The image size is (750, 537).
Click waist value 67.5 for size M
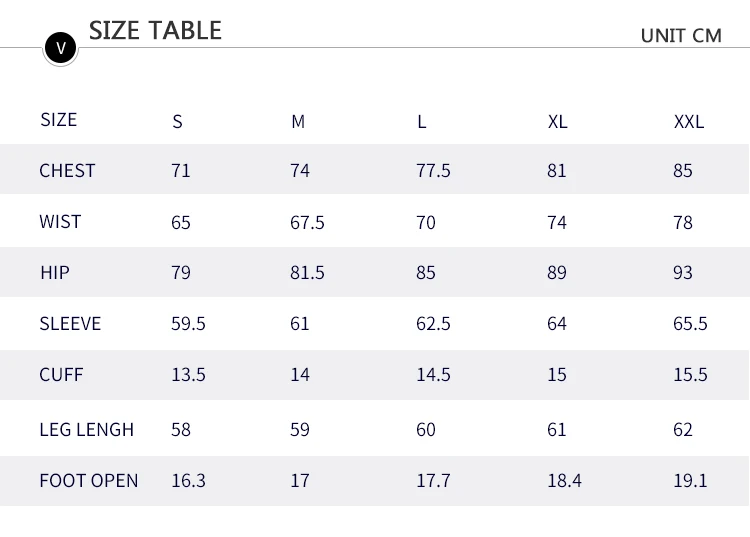(x=307, y=222)
